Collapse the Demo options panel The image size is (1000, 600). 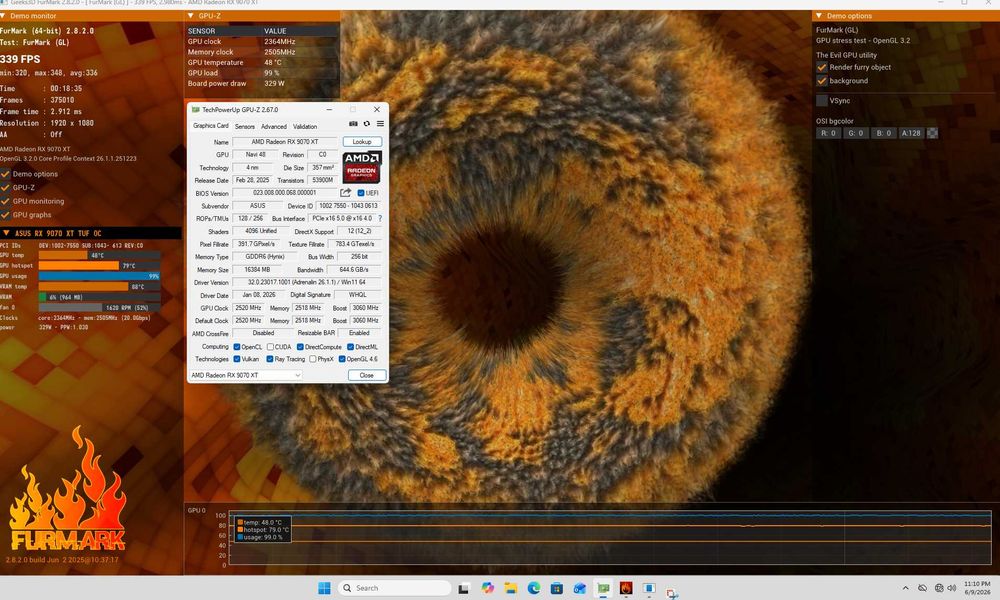click(819, 16)
